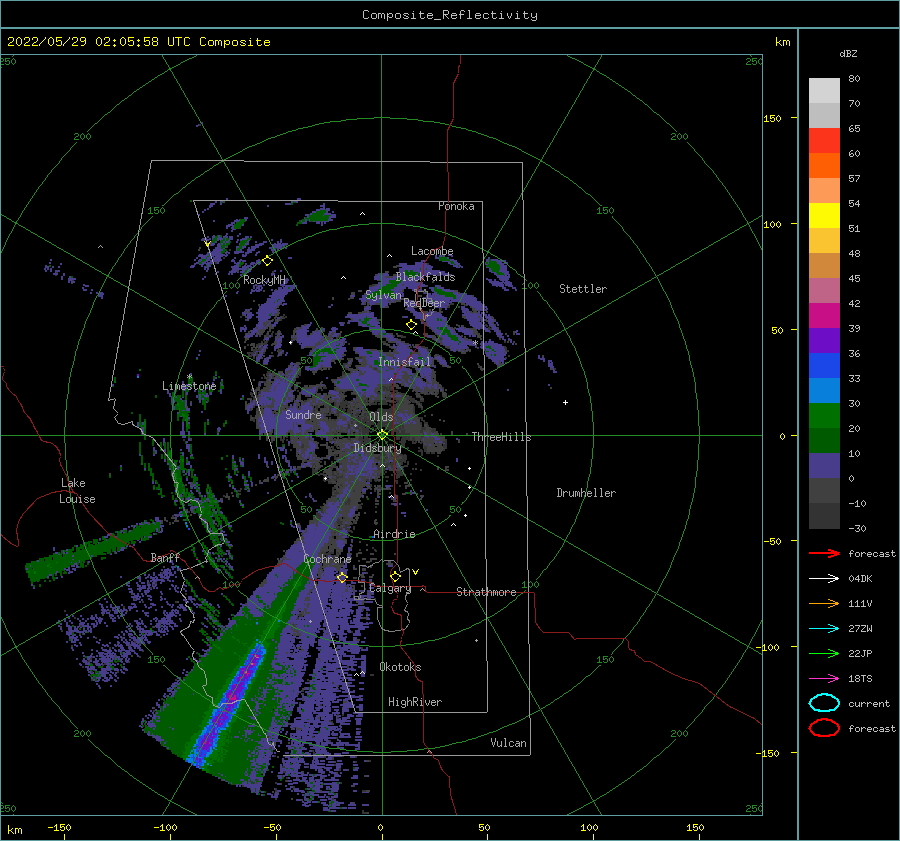The height and width of the screenshot is (841, 900).
Task: Select the ThreeHills label
Action: (502, 437)
